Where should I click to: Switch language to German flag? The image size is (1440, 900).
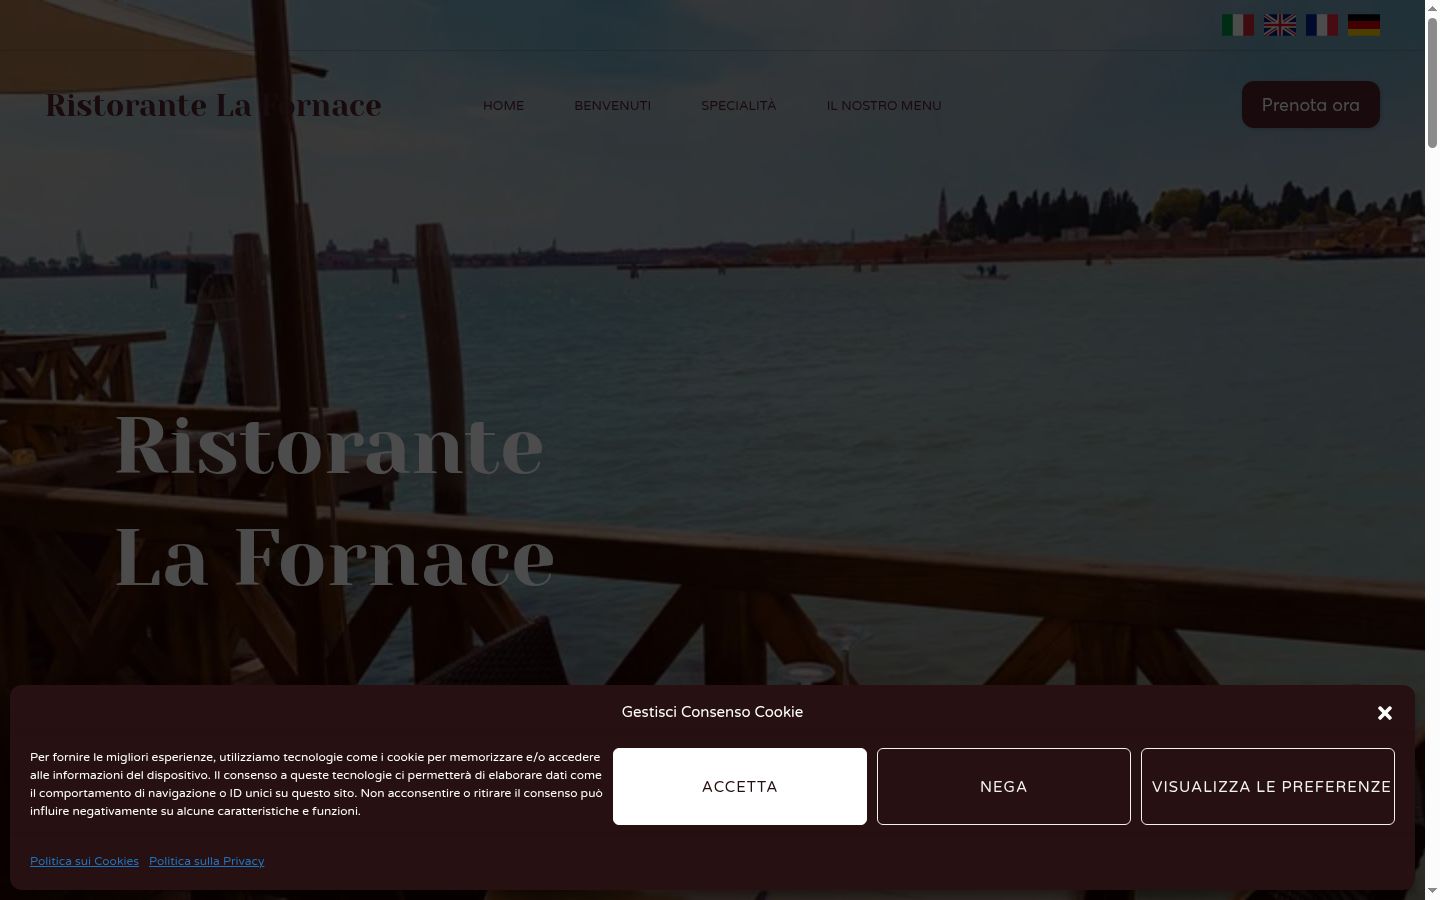pos(1364,25)
